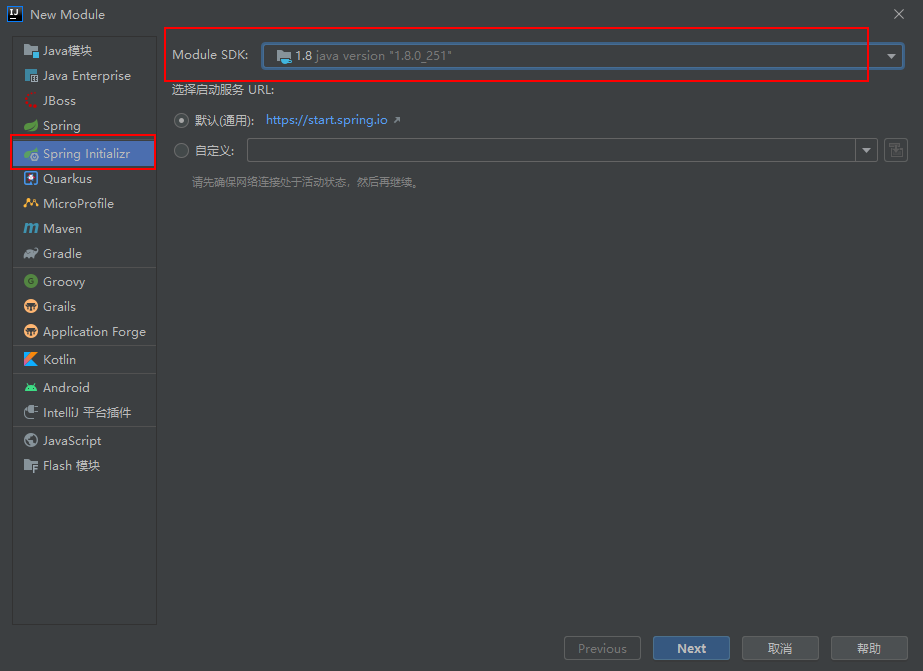This screenshot has width=923, height=671.
Task: Choose Quarkus module type
Action: click(84, 178)
